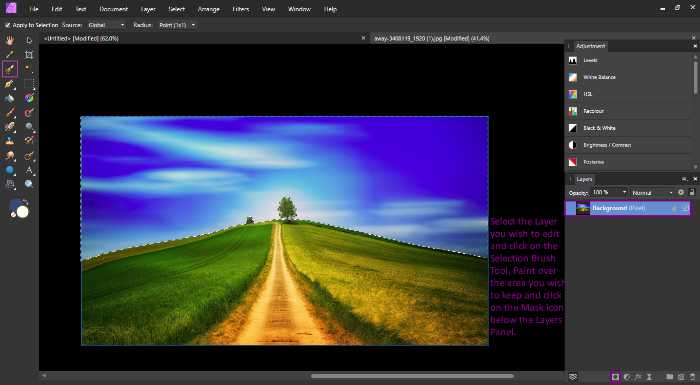Click the Layer Effects fx icon
The height and width of the screenshot is (385, 700).
638,377
